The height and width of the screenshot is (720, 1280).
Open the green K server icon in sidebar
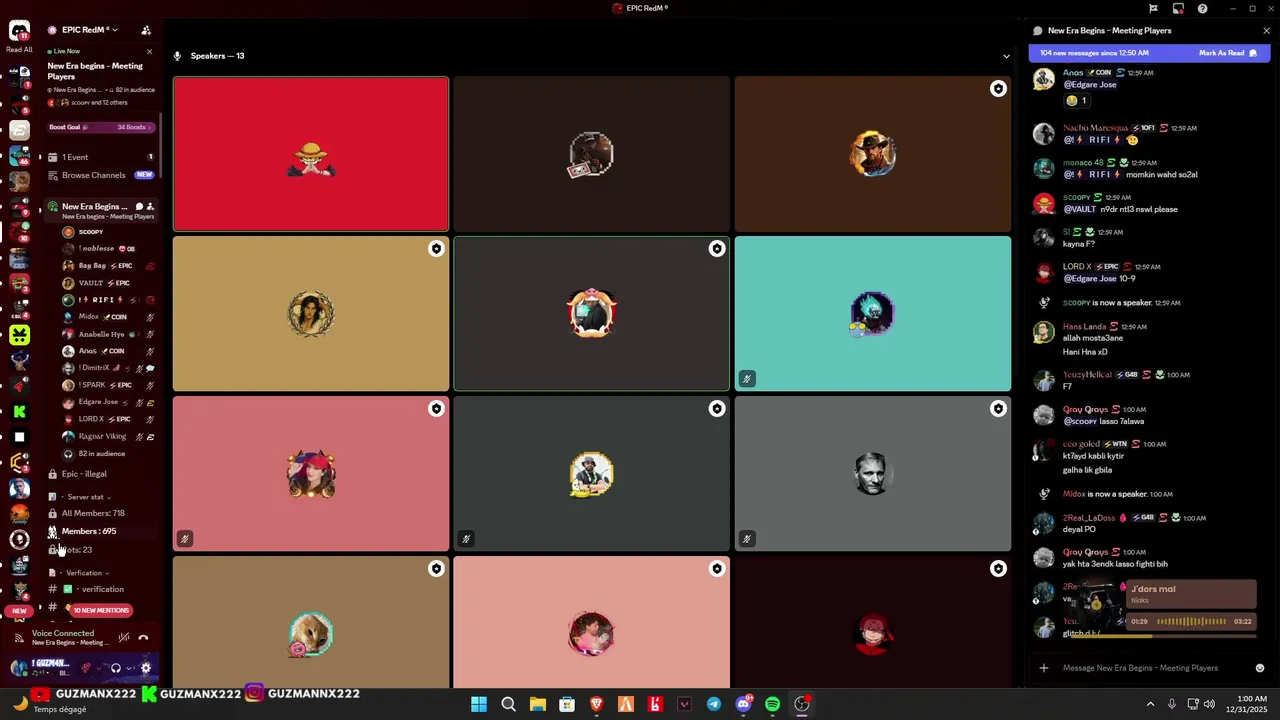19,411
